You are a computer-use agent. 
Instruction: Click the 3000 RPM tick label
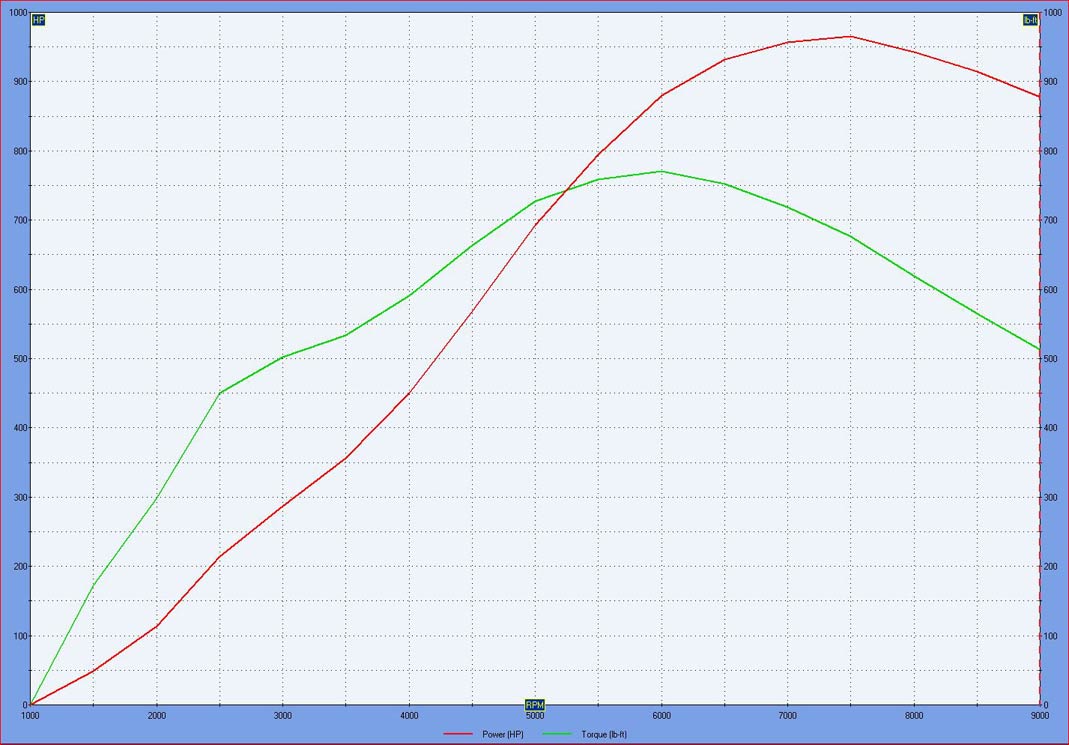click(282, 716)
